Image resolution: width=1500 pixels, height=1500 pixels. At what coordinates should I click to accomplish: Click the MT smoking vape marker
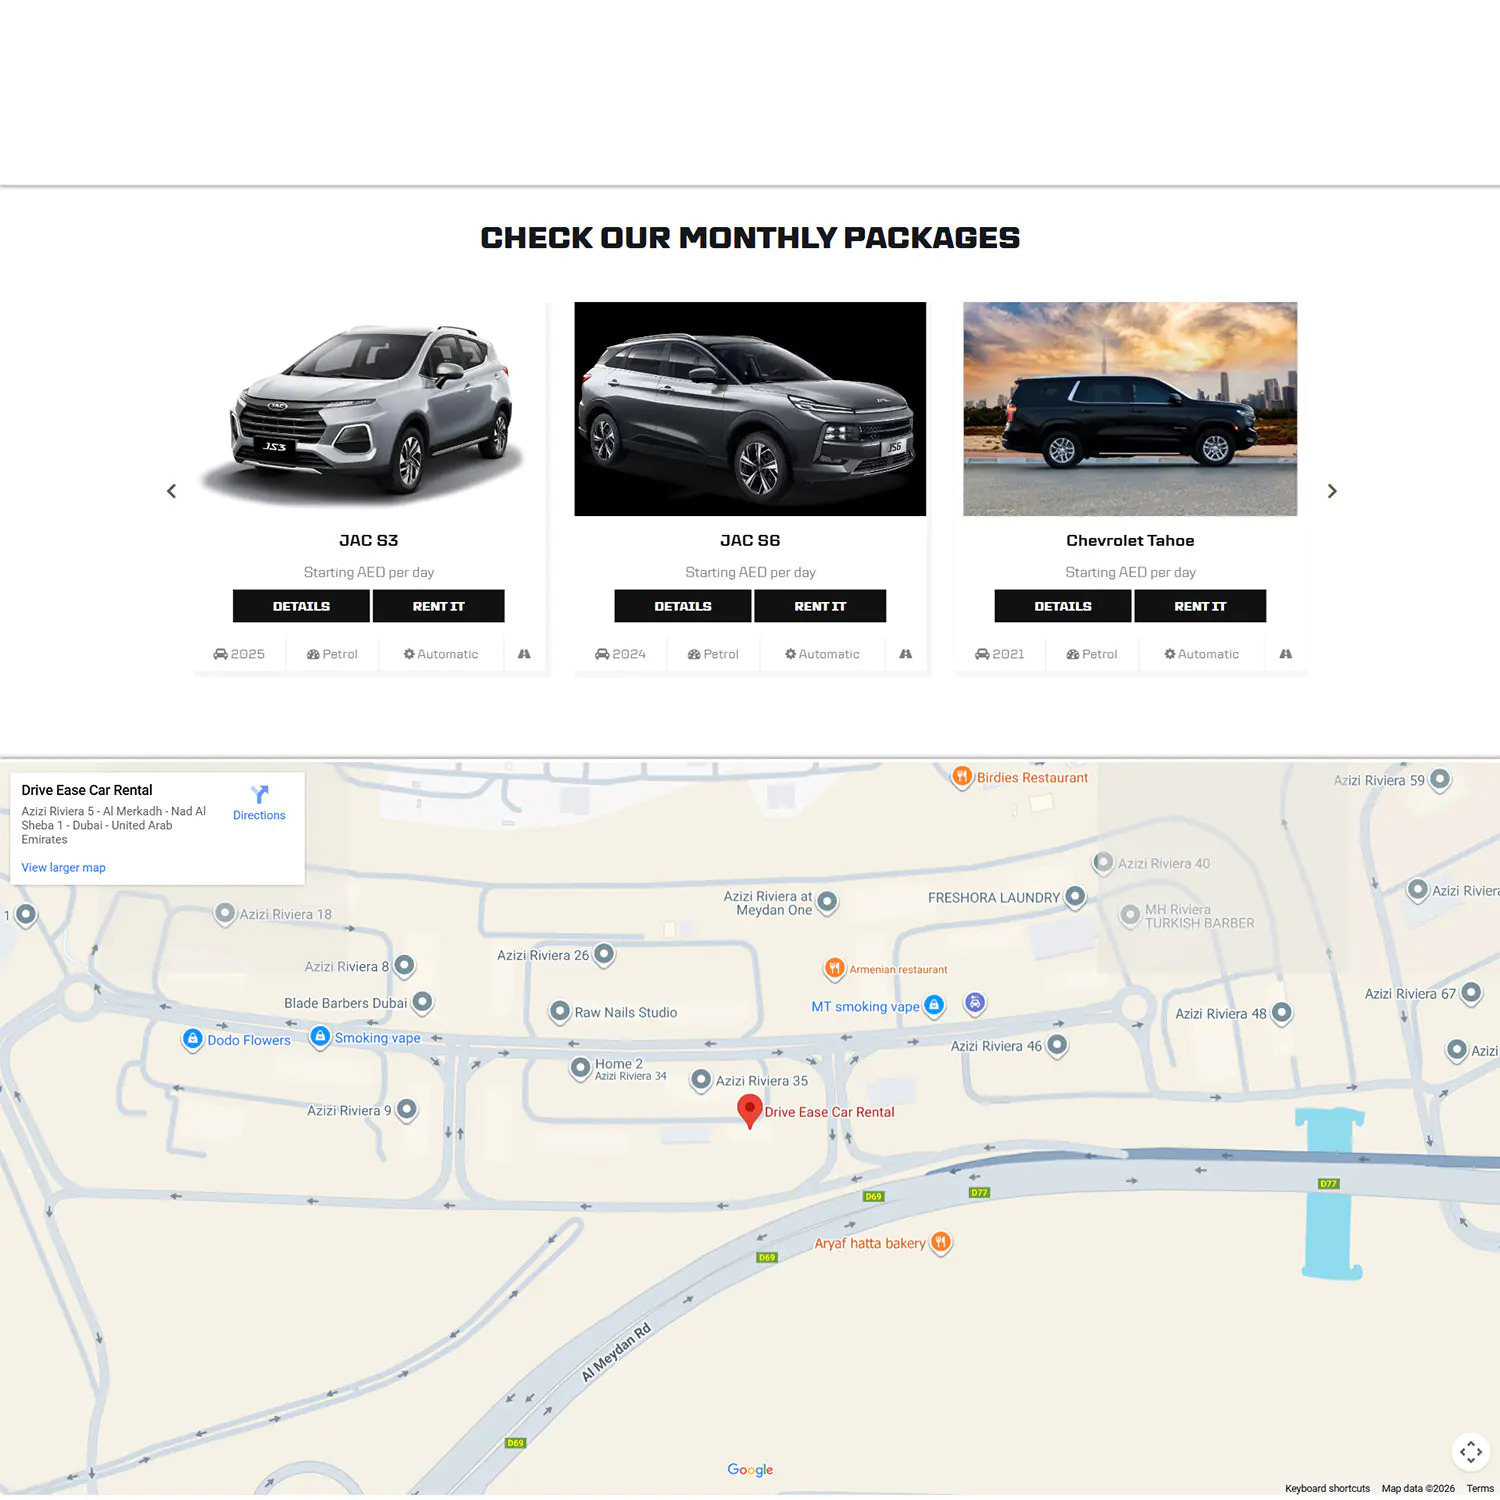click(x=933, y=1005)
